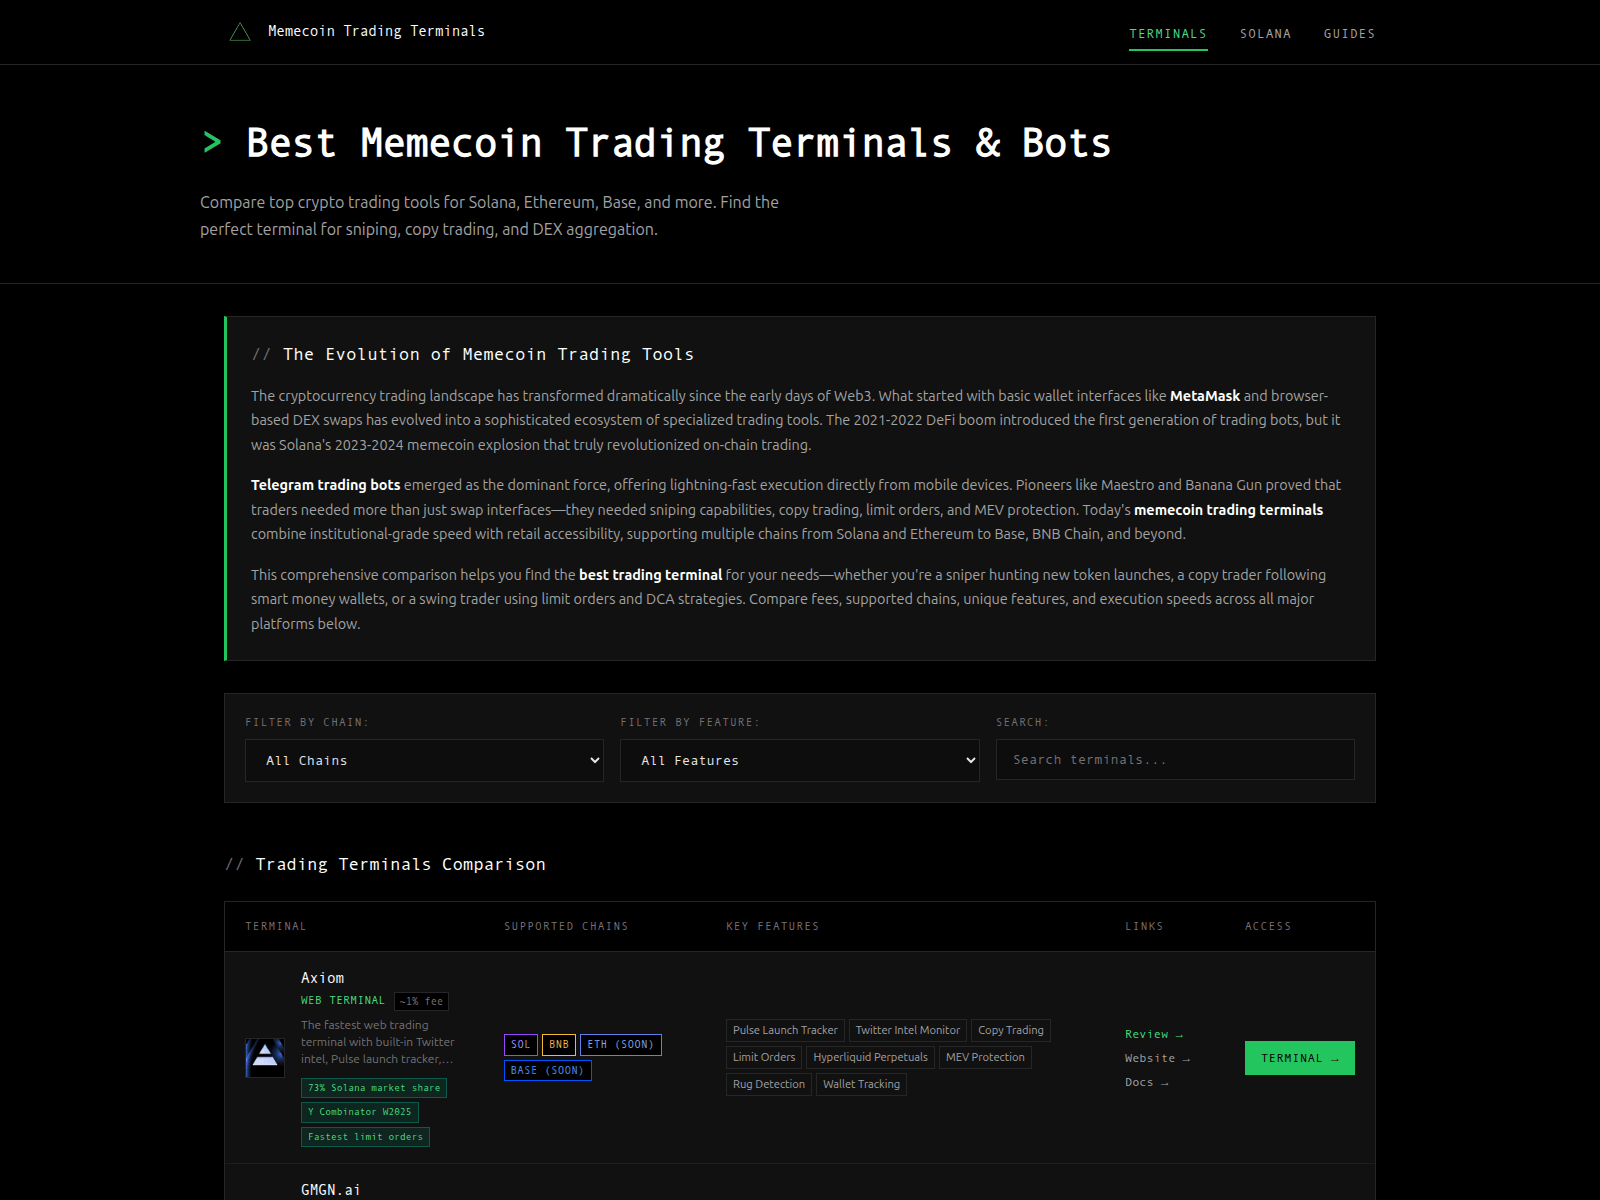
Task: Click the bold best trading terminal text
Action: click(x=650, y=575)
